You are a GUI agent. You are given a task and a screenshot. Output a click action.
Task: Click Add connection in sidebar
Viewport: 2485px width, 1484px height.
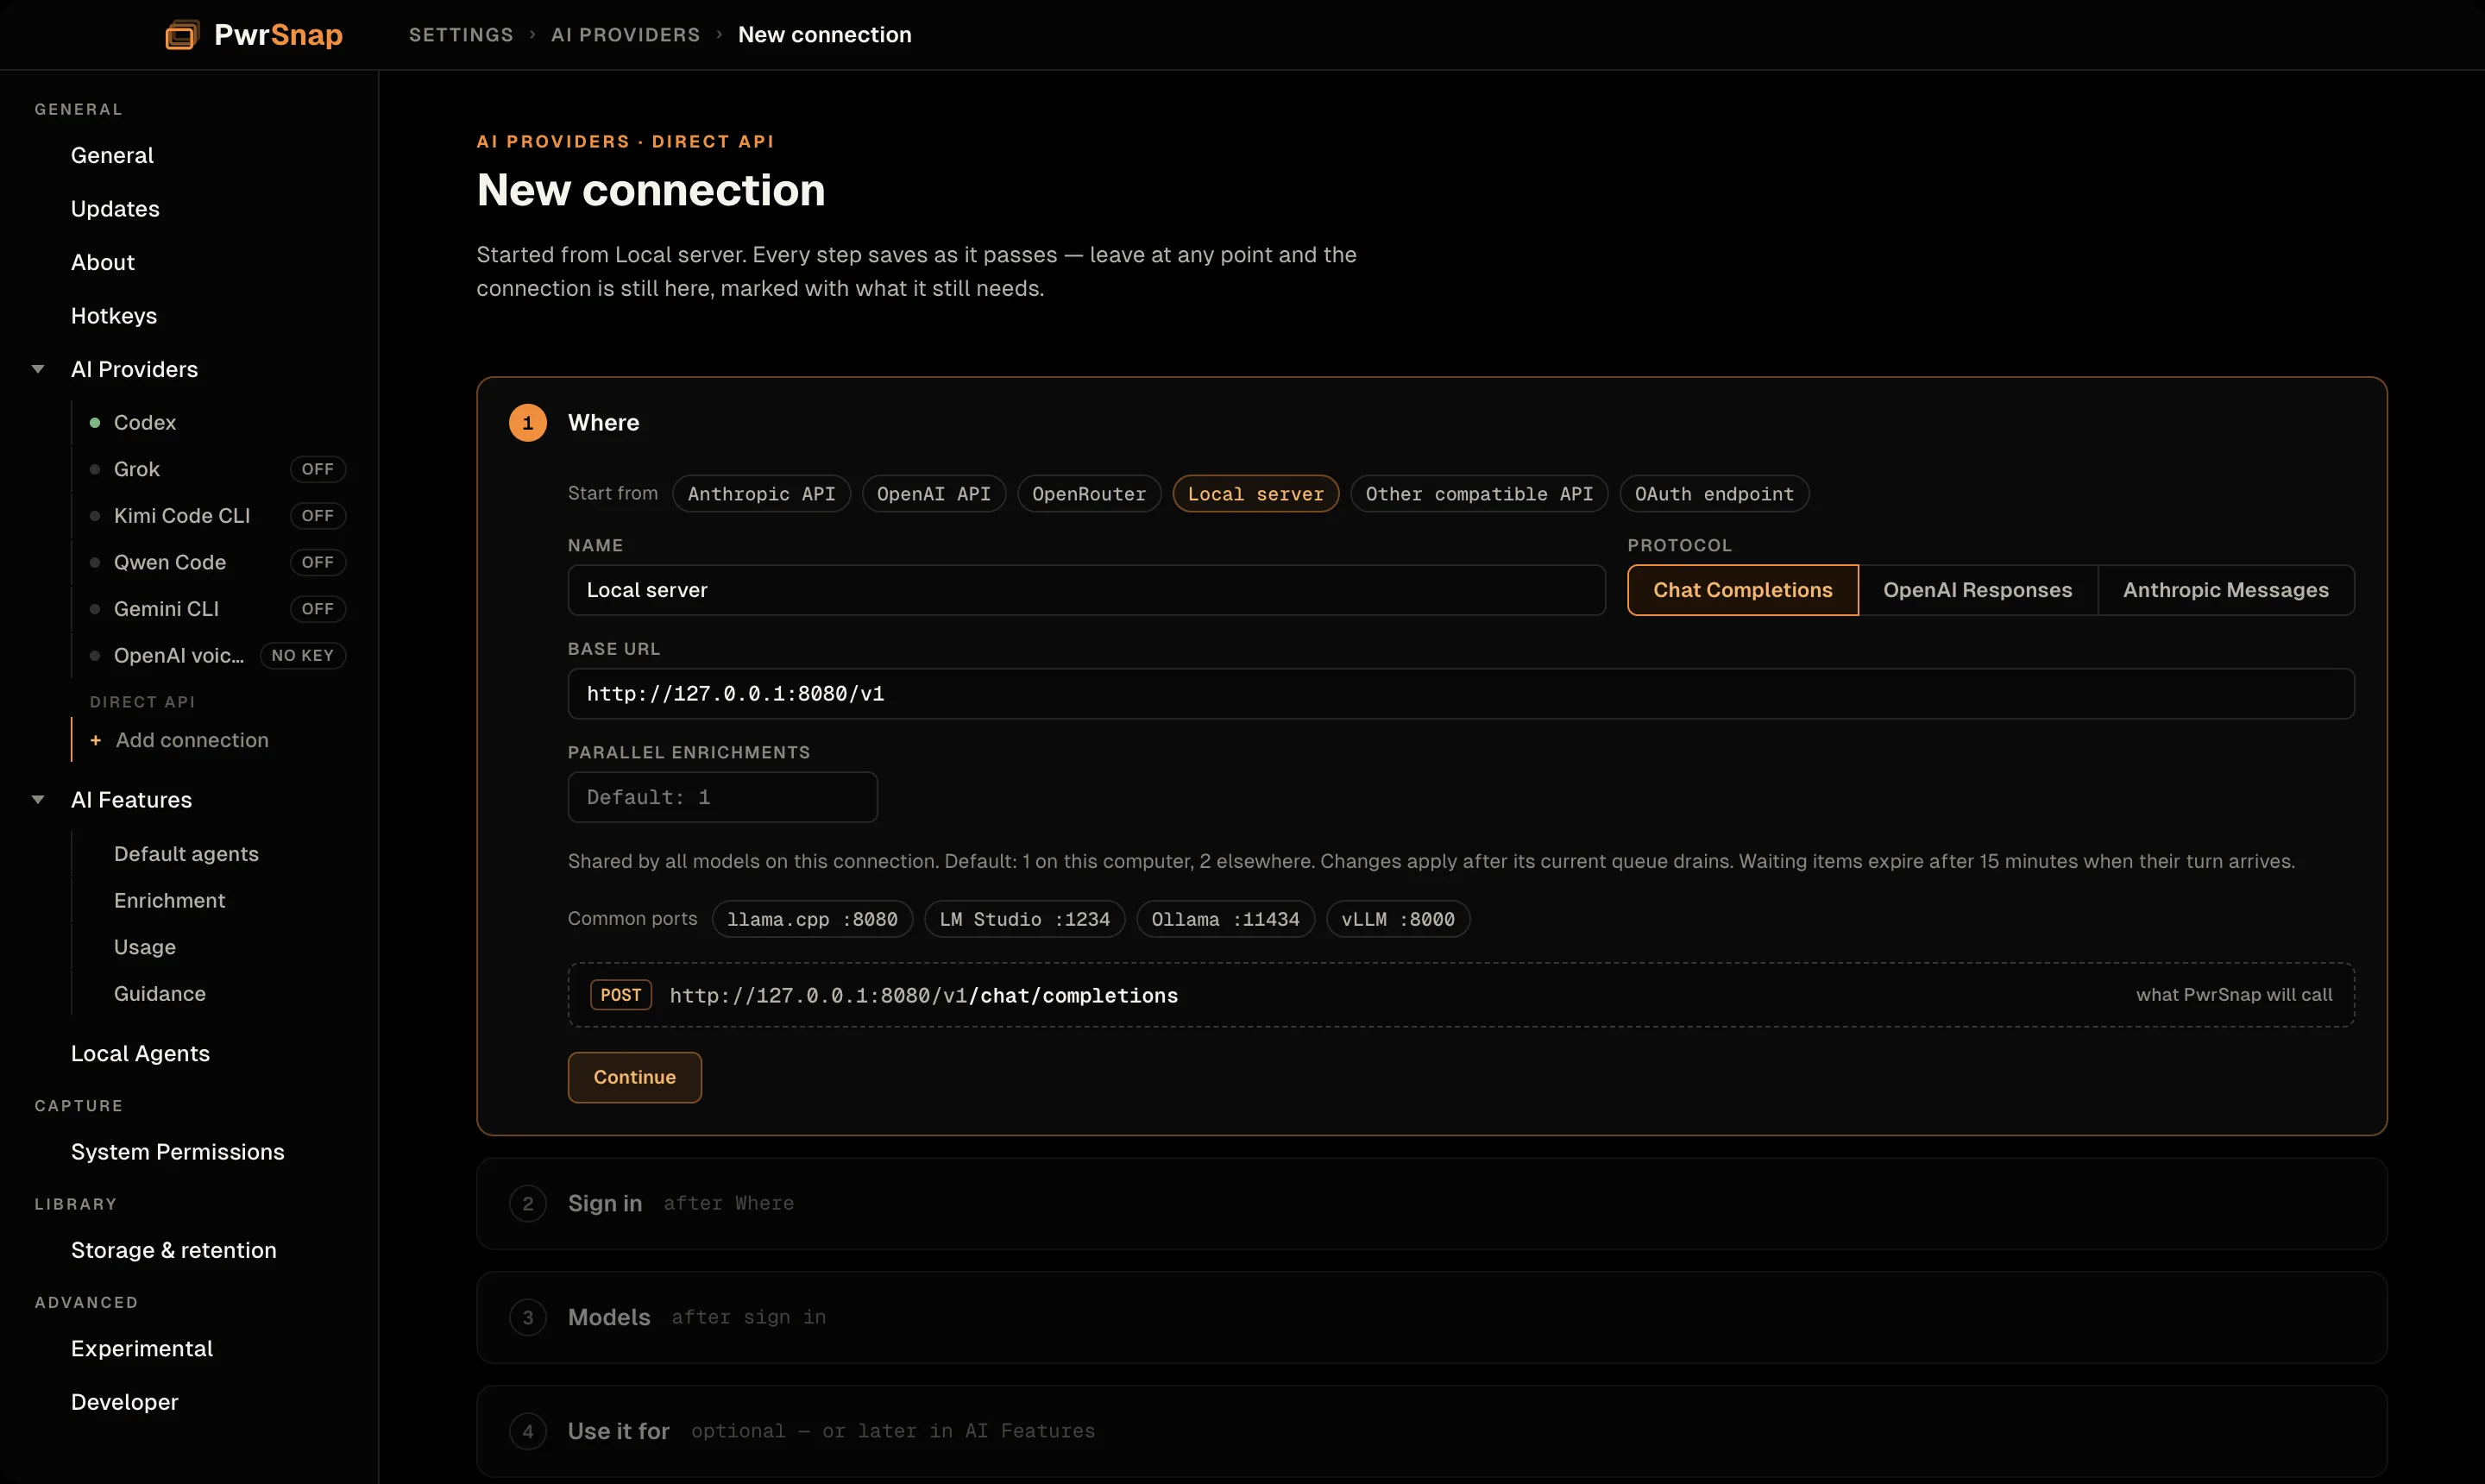[x=192, y=740]
